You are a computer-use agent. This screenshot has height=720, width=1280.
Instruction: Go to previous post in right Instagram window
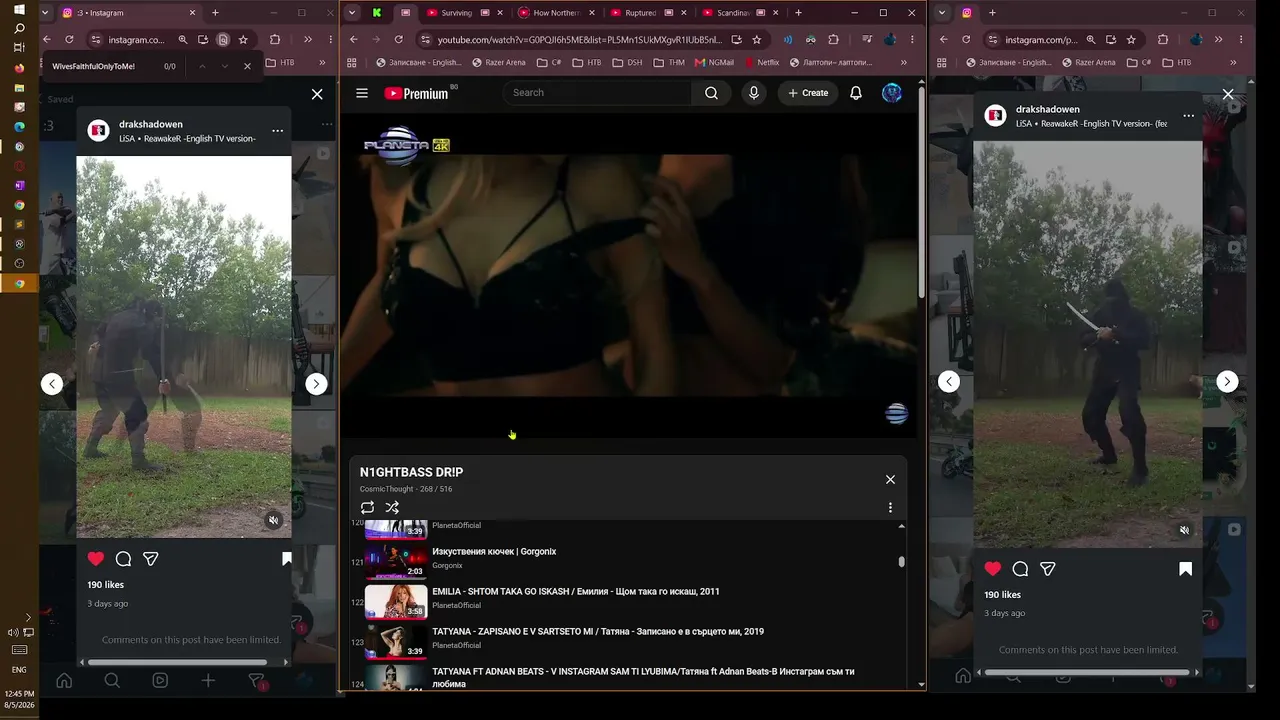949,381
